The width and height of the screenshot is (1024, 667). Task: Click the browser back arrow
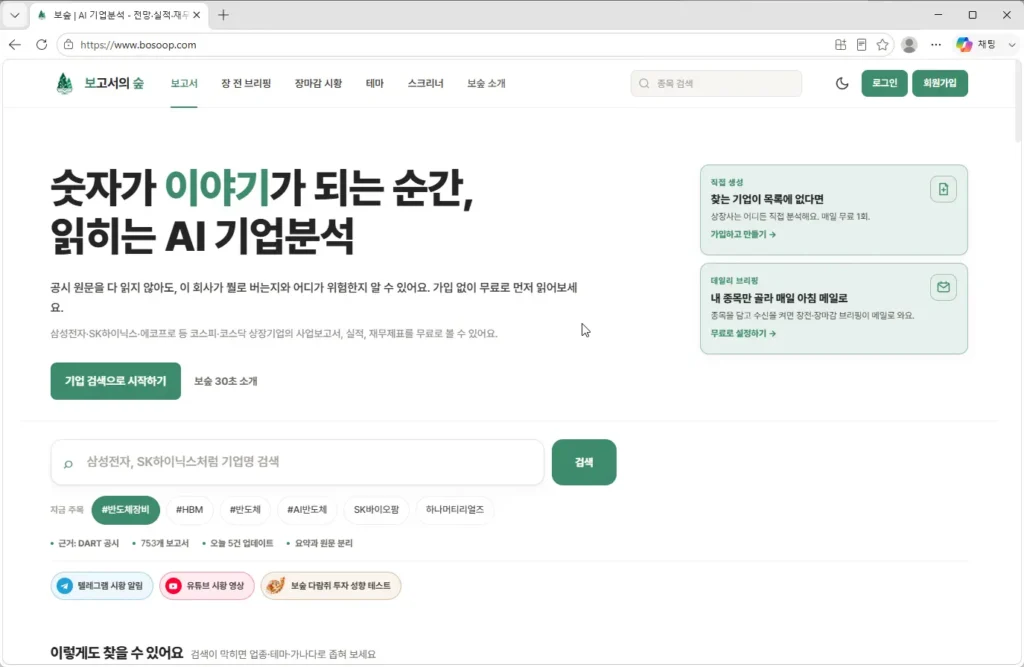coord(15,44)
